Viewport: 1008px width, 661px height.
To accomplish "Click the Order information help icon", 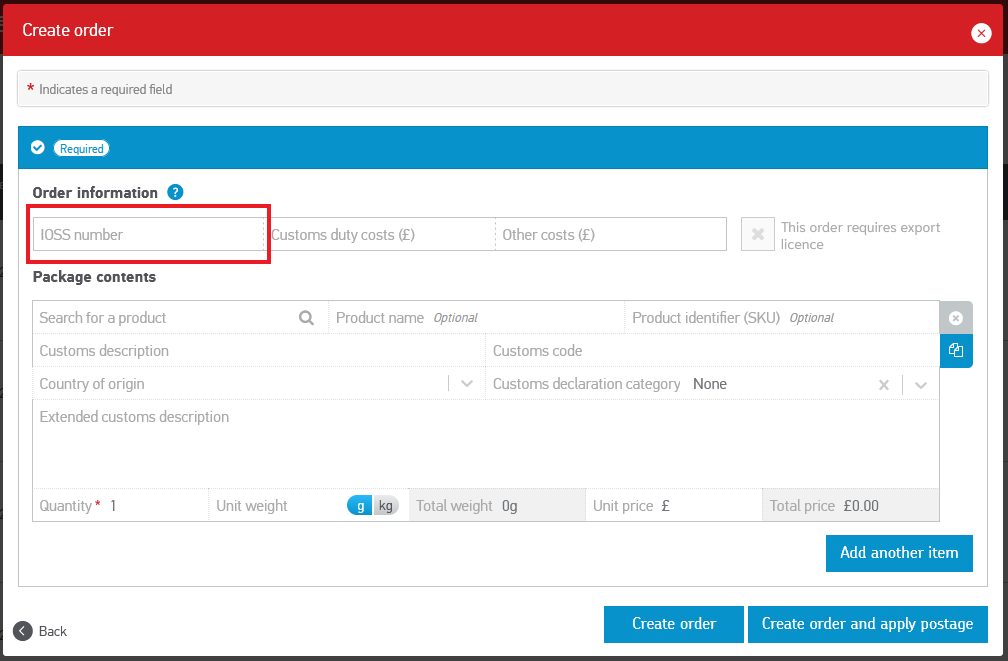I will 175,192.
